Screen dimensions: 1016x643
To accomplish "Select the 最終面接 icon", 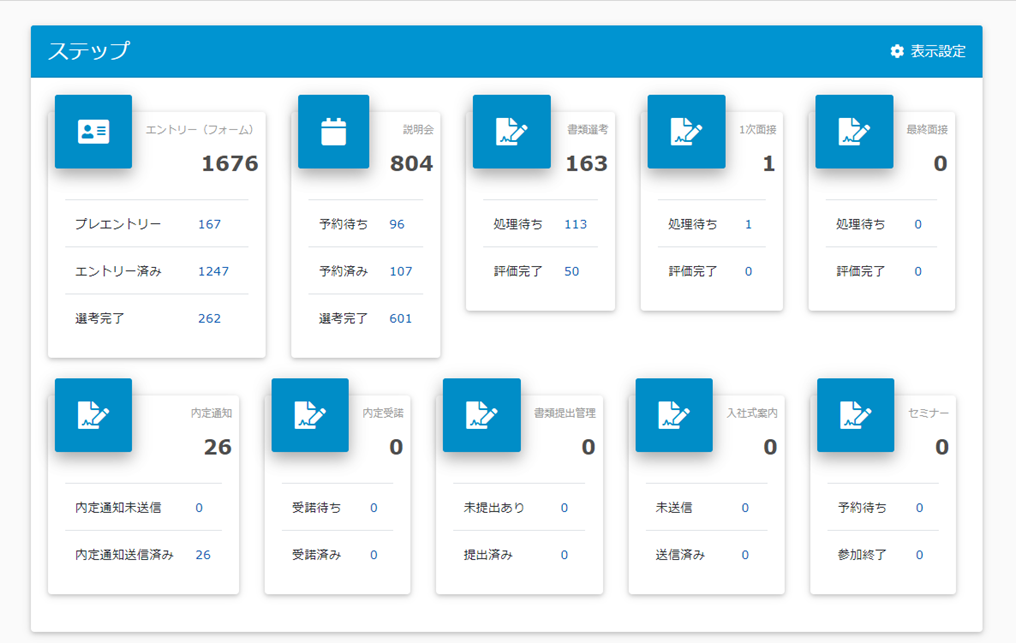I will [x=854, y=132].
